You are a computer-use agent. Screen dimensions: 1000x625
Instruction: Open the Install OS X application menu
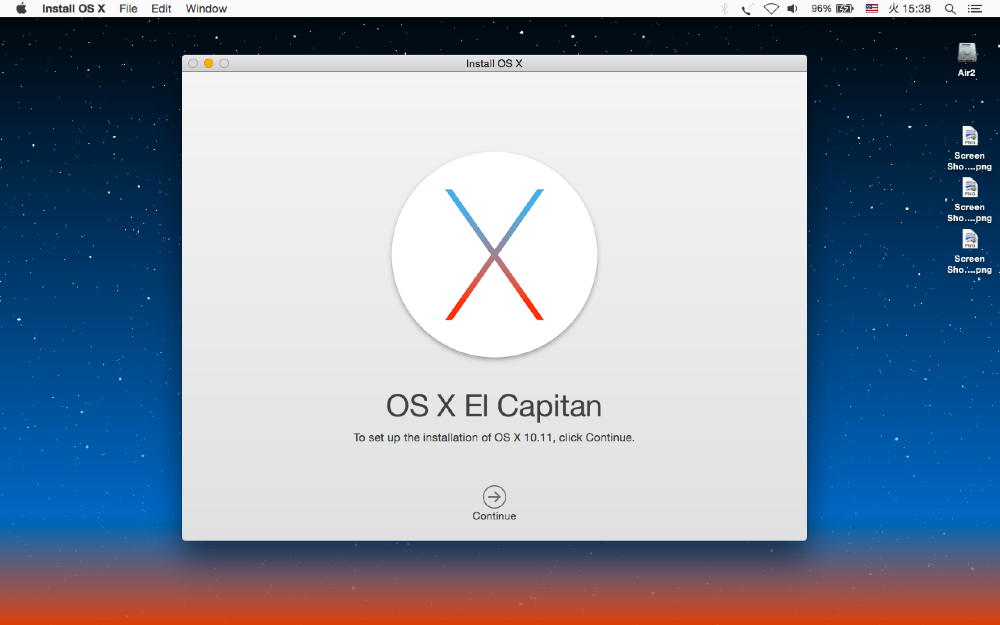[x=73, y=8]
